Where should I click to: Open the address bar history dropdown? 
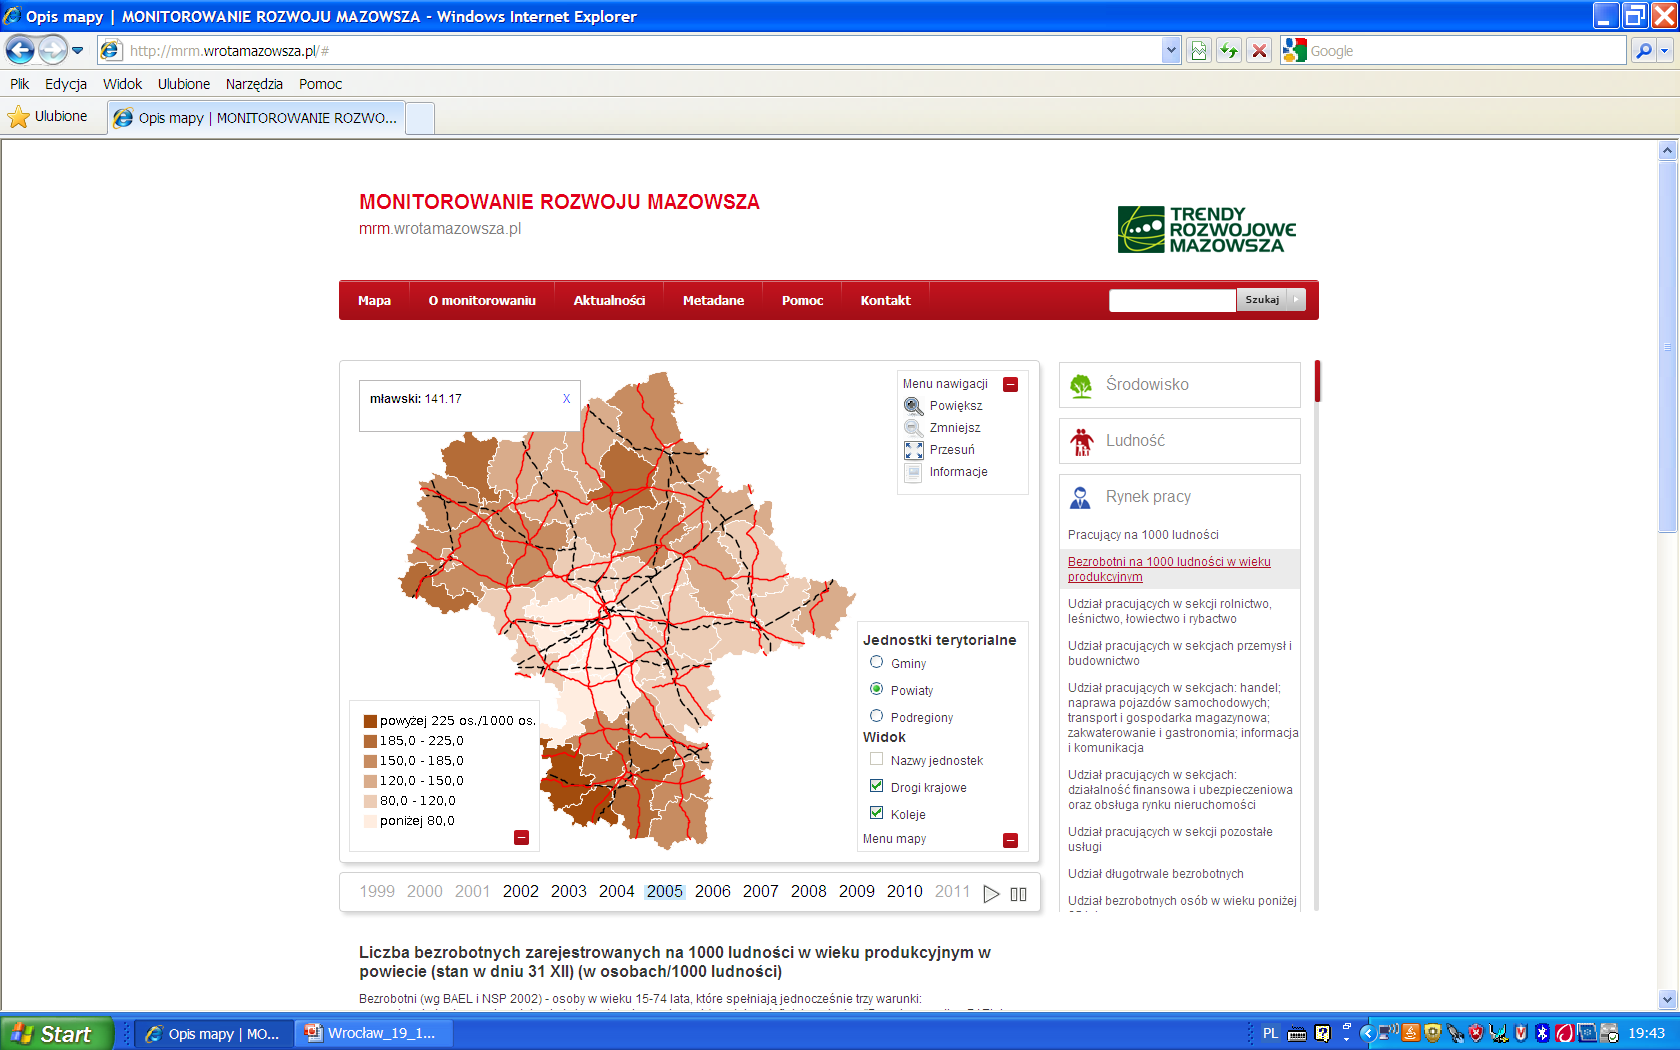point(1171,50)
